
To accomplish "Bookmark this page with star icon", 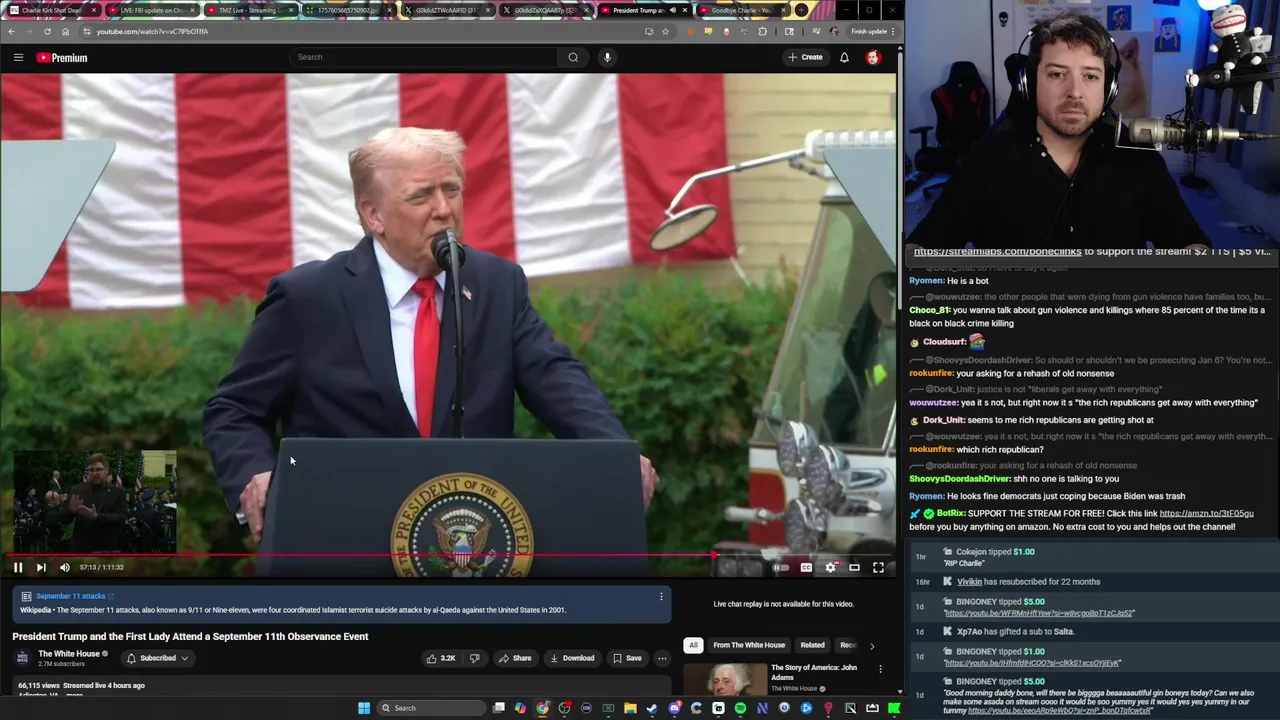I will pos(665,31).
